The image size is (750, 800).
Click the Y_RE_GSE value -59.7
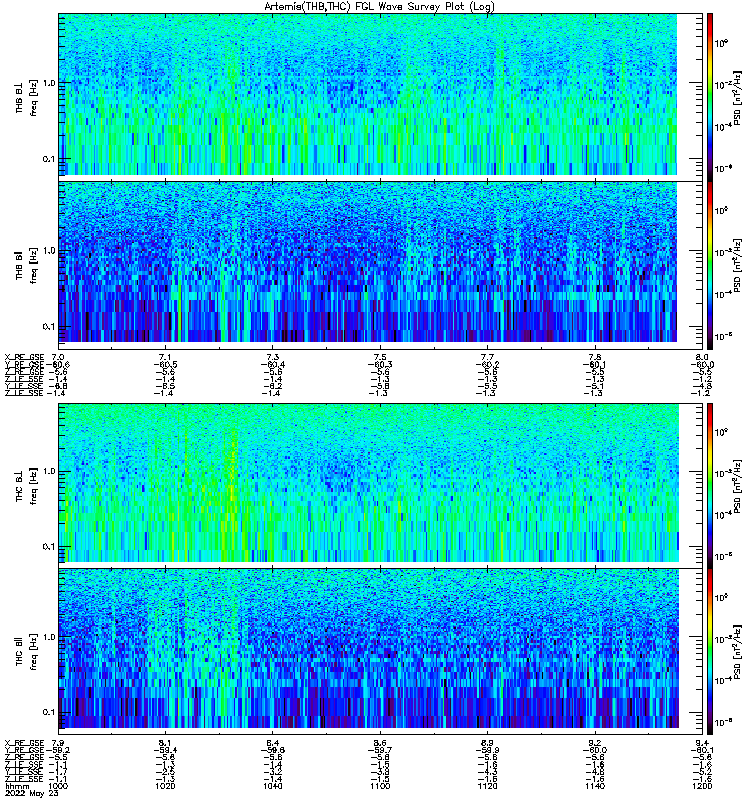point(380,750)
